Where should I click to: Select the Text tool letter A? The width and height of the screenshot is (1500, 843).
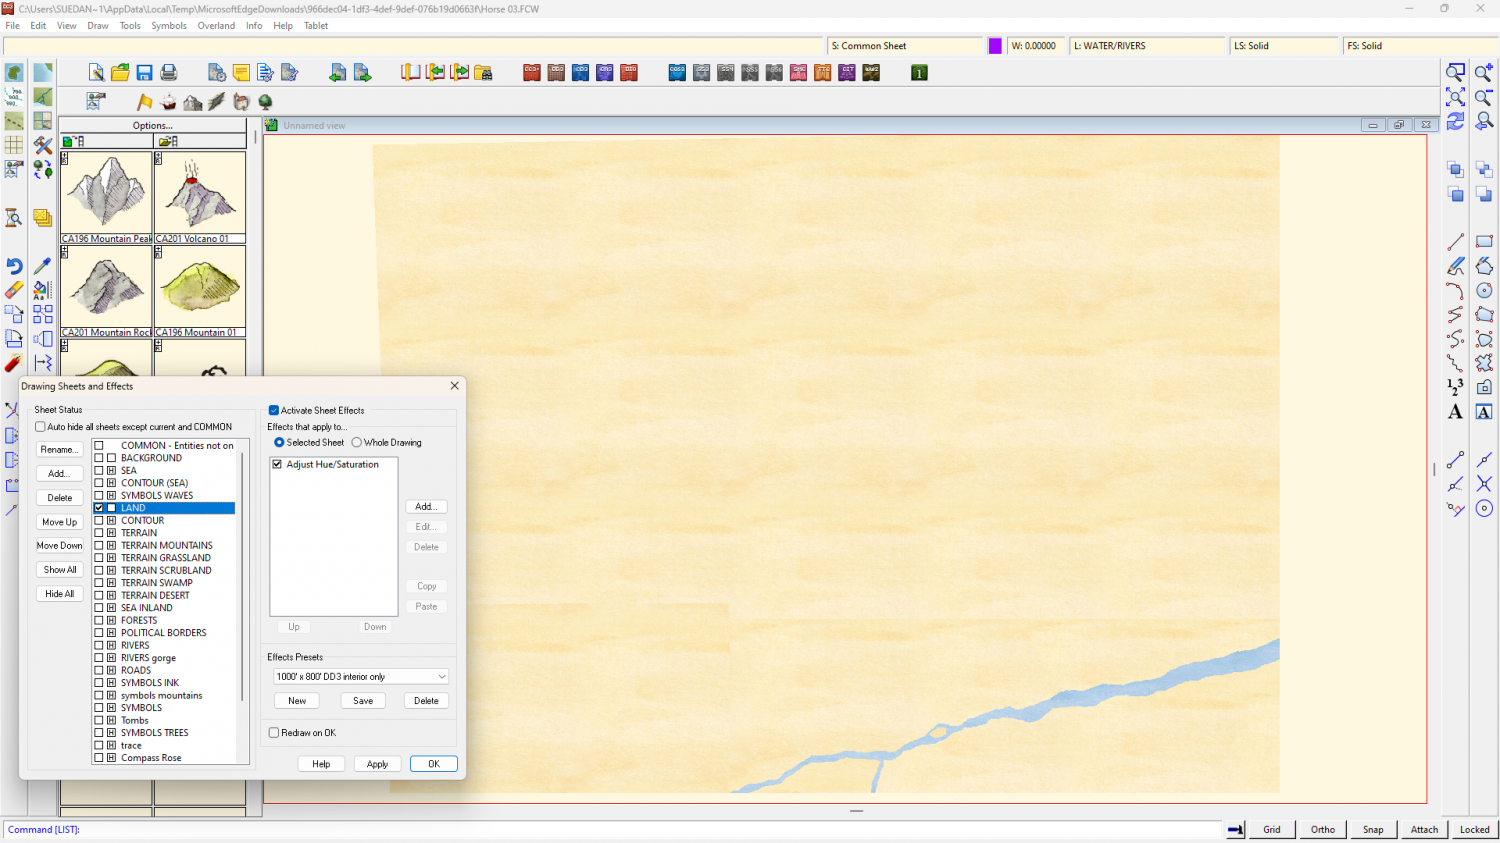1455,412
